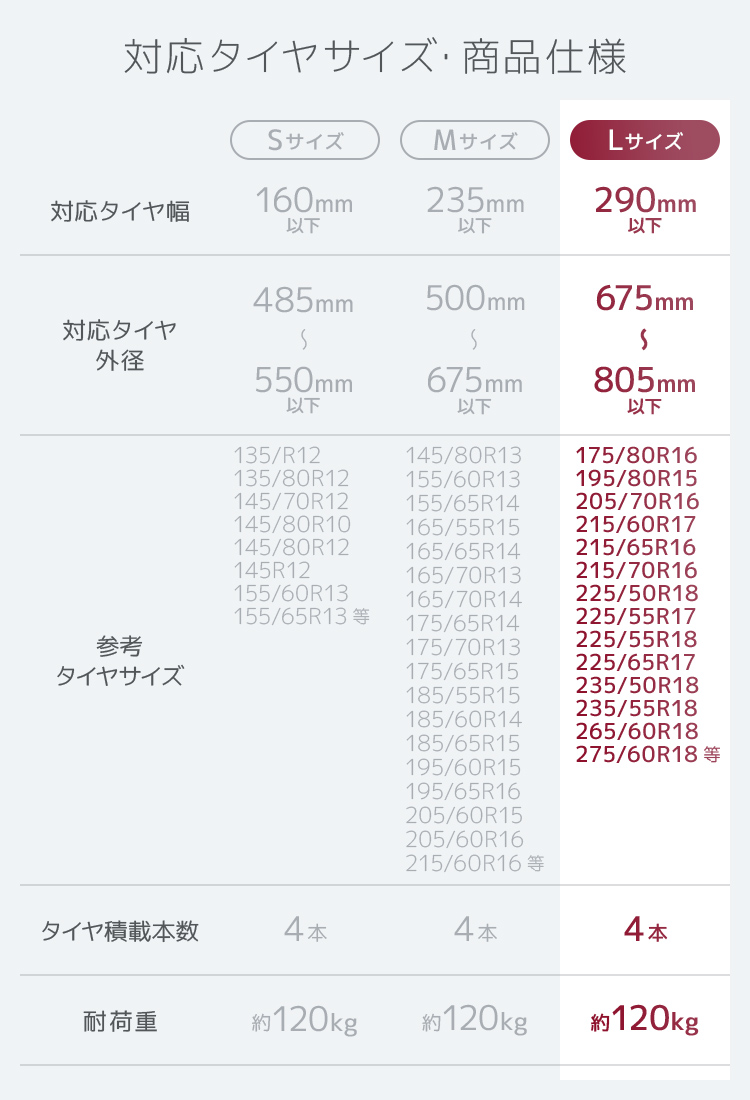Click the 805mm outer diameter value
This screenshot has width=750, height=1100.
(645, 381)
